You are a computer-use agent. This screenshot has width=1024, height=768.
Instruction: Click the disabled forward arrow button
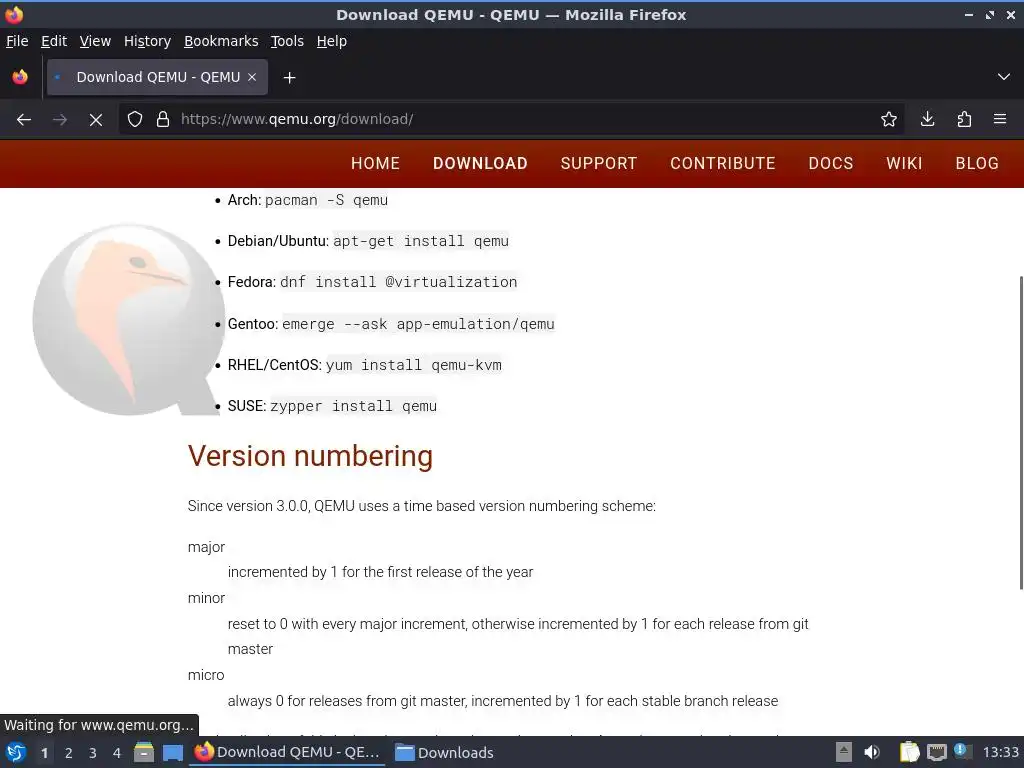pyautogui.click(x=59, y=120)
